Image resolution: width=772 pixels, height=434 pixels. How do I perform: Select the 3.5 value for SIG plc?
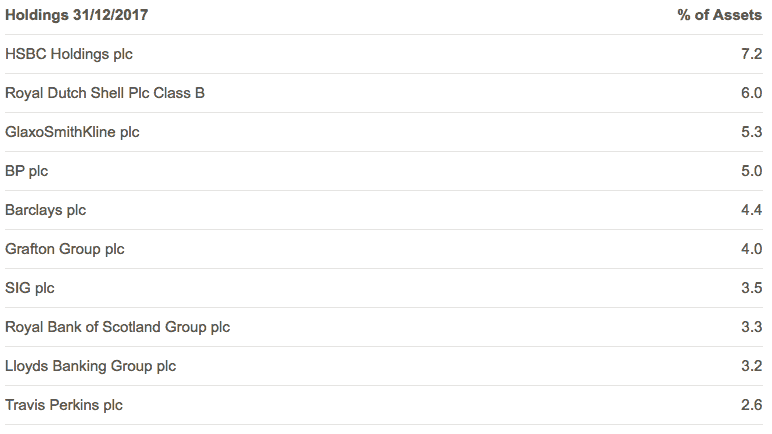click(752, 288)
